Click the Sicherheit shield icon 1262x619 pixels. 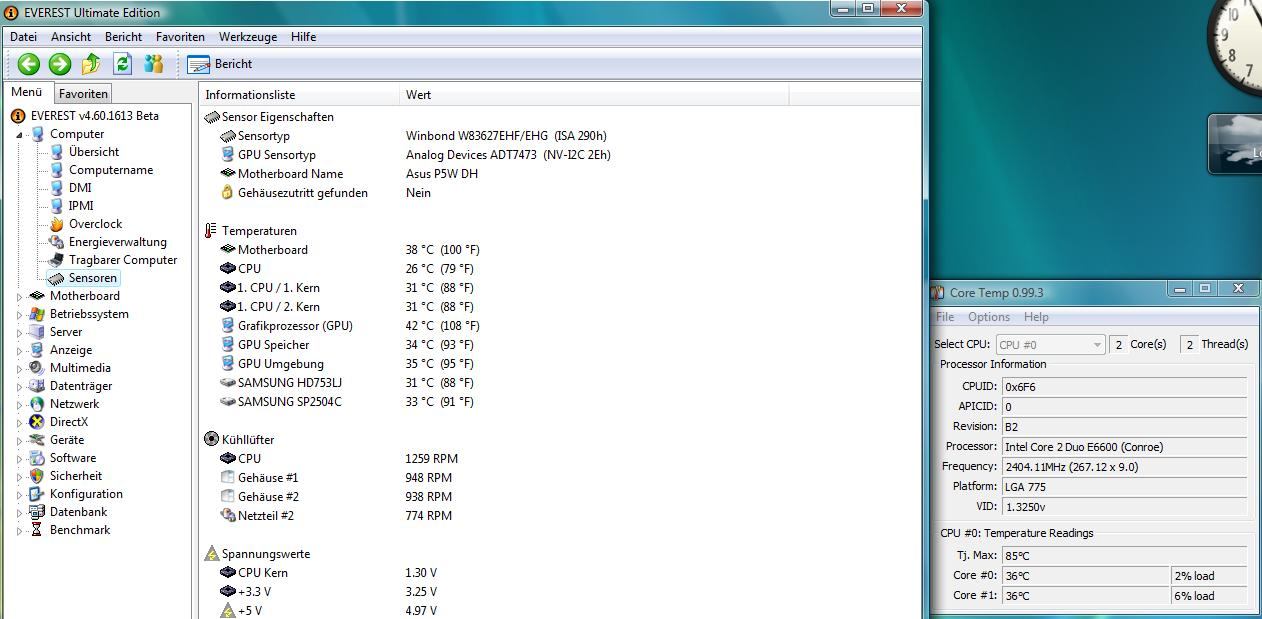tap(37, 476)
